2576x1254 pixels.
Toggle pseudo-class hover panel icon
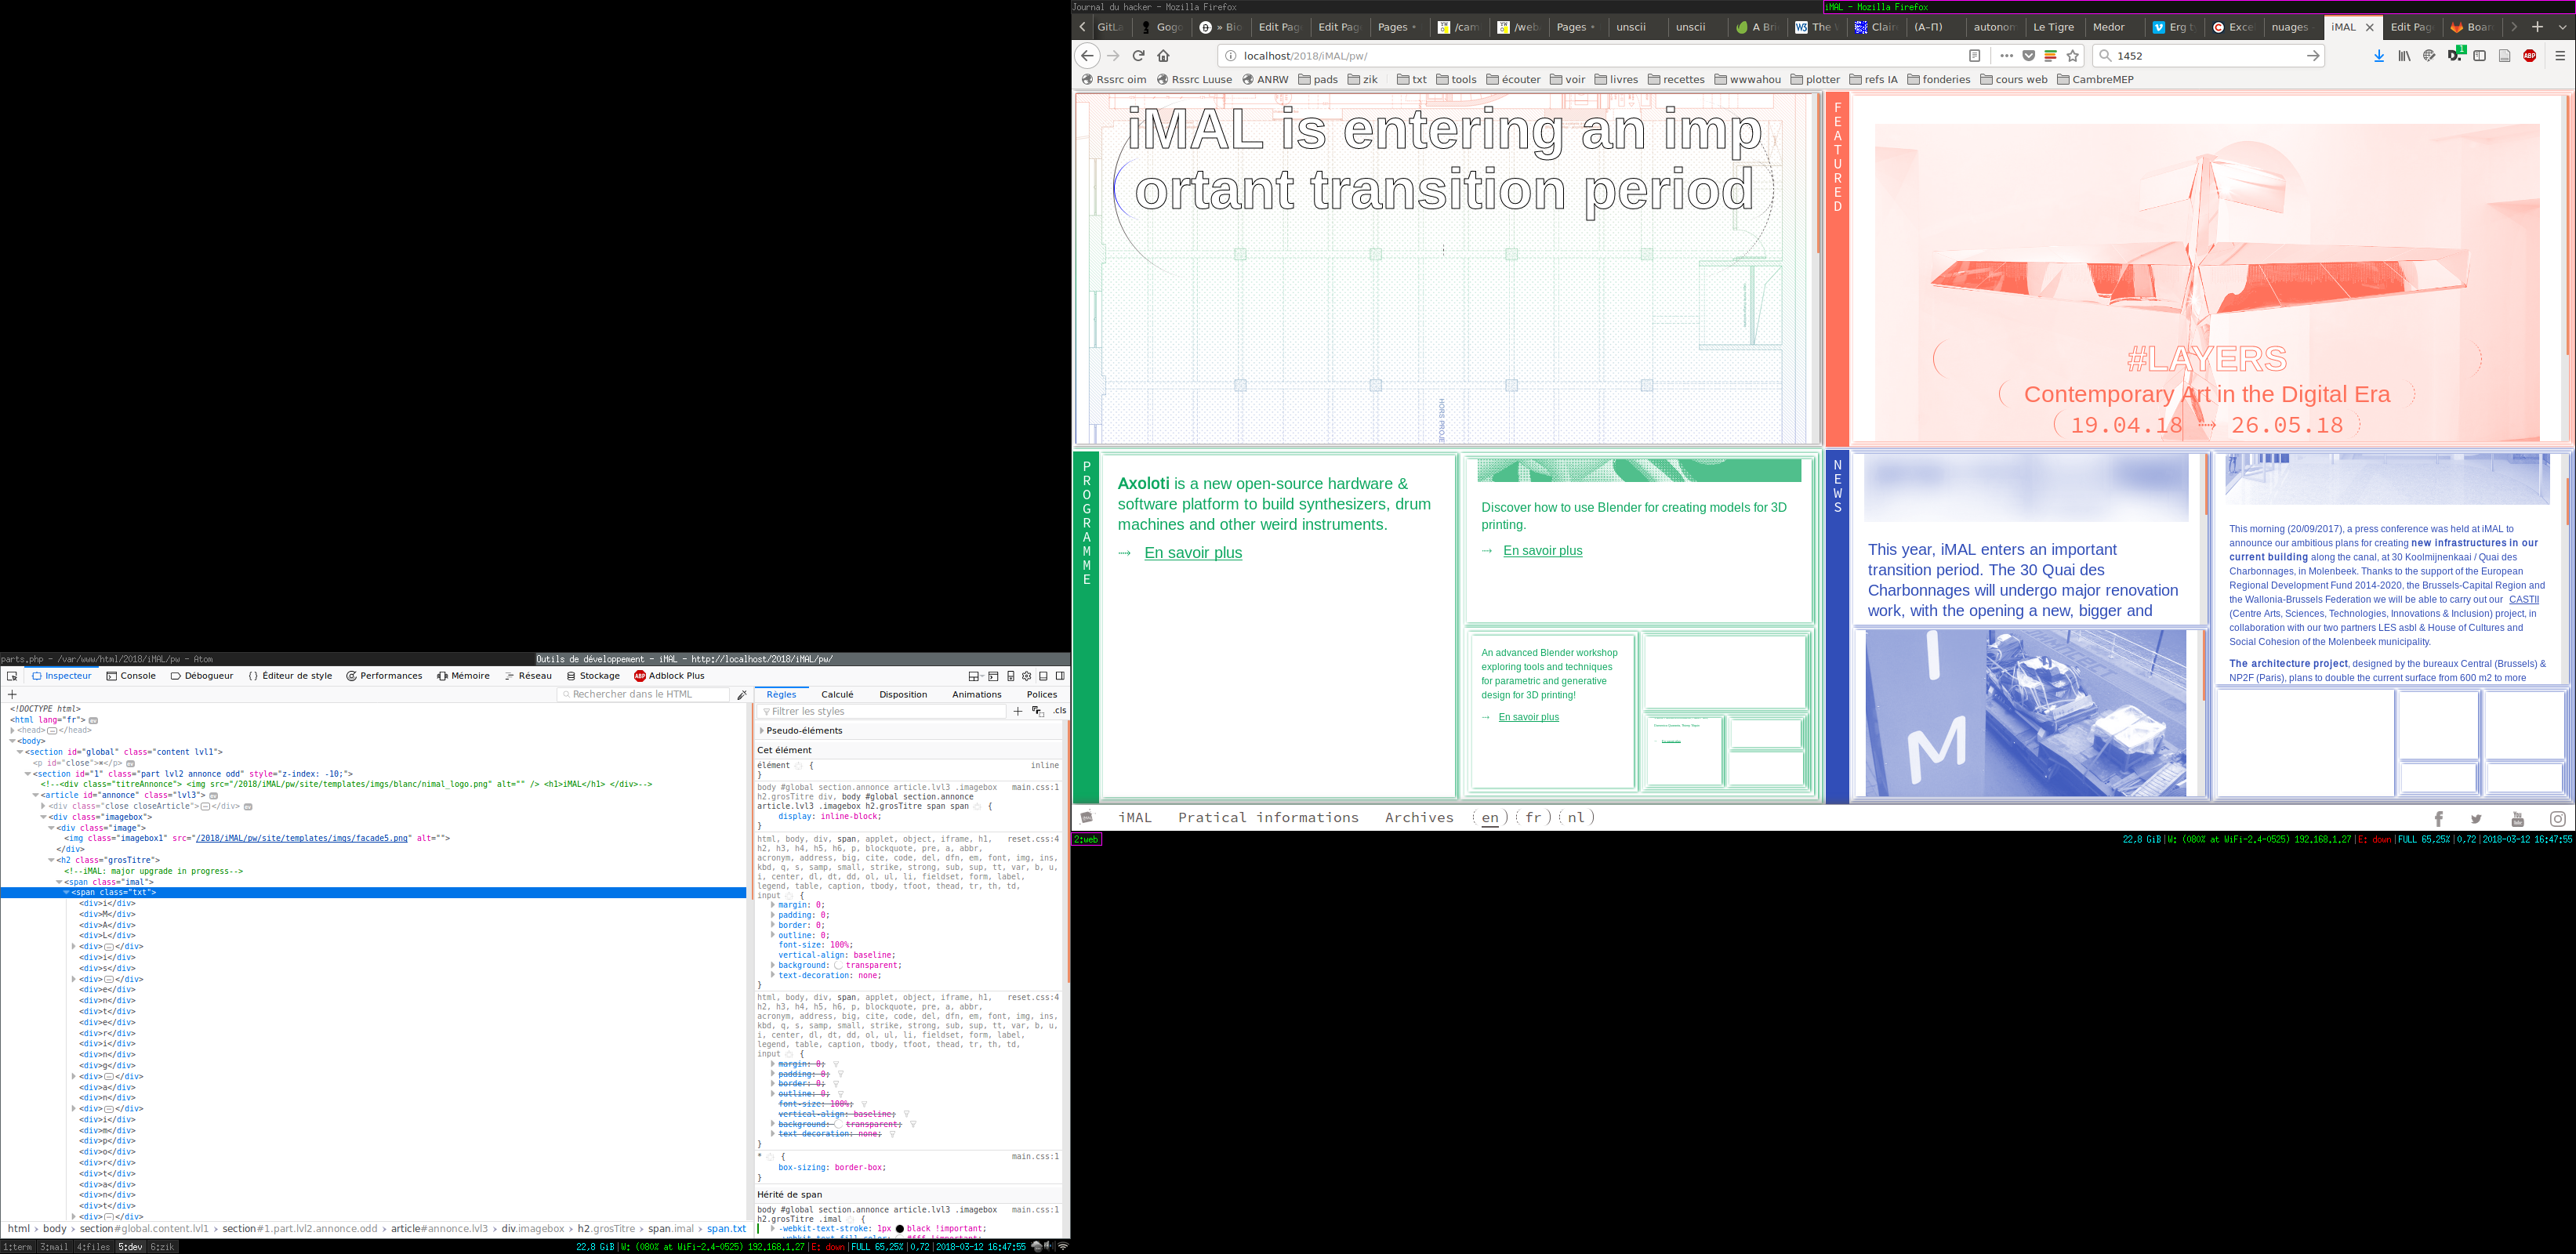point(1038,711)
